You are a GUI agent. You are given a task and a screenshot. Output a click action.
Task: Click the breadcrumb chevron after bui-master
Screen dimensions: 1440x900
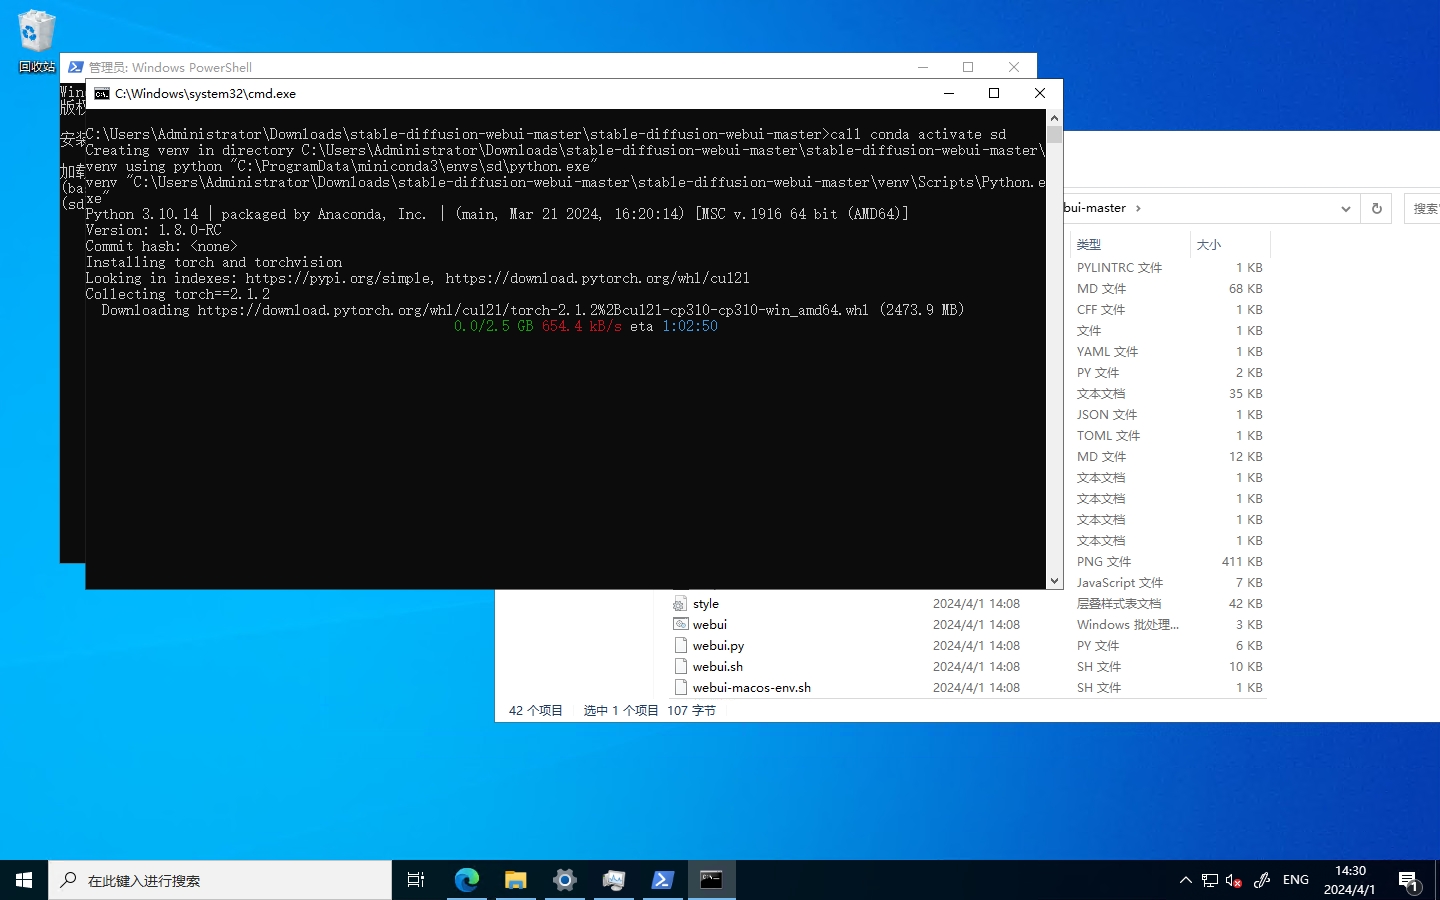[1138, 208]
